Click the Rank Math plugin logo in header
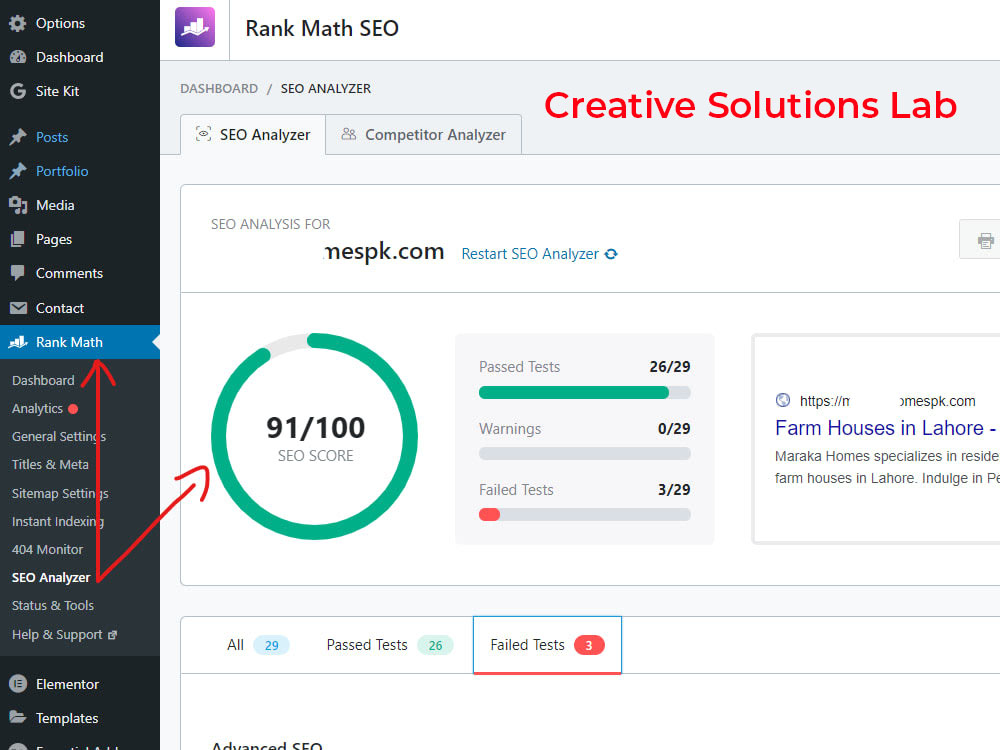 [194, 27]
